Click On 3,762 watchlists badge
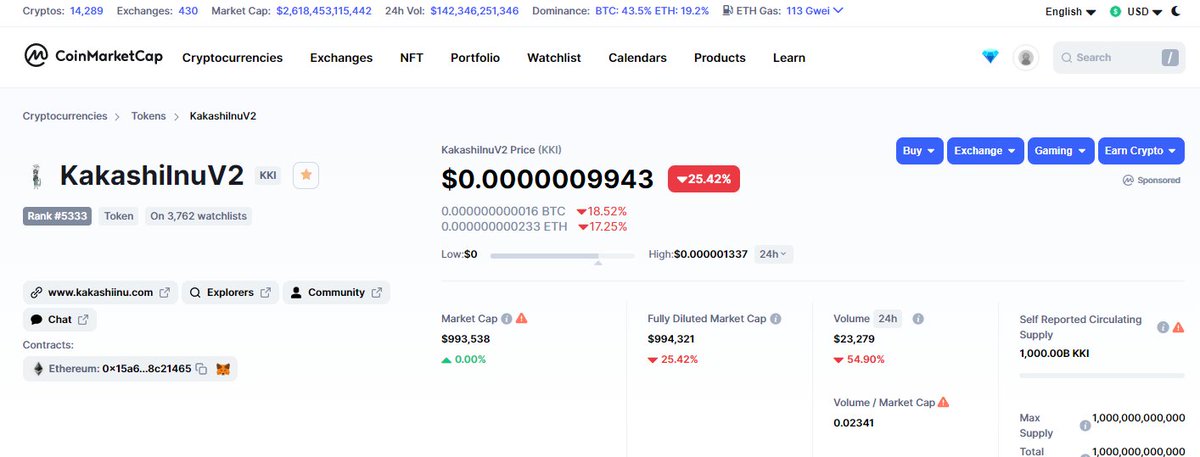The image size is (1200, 457). click(198, 215)
